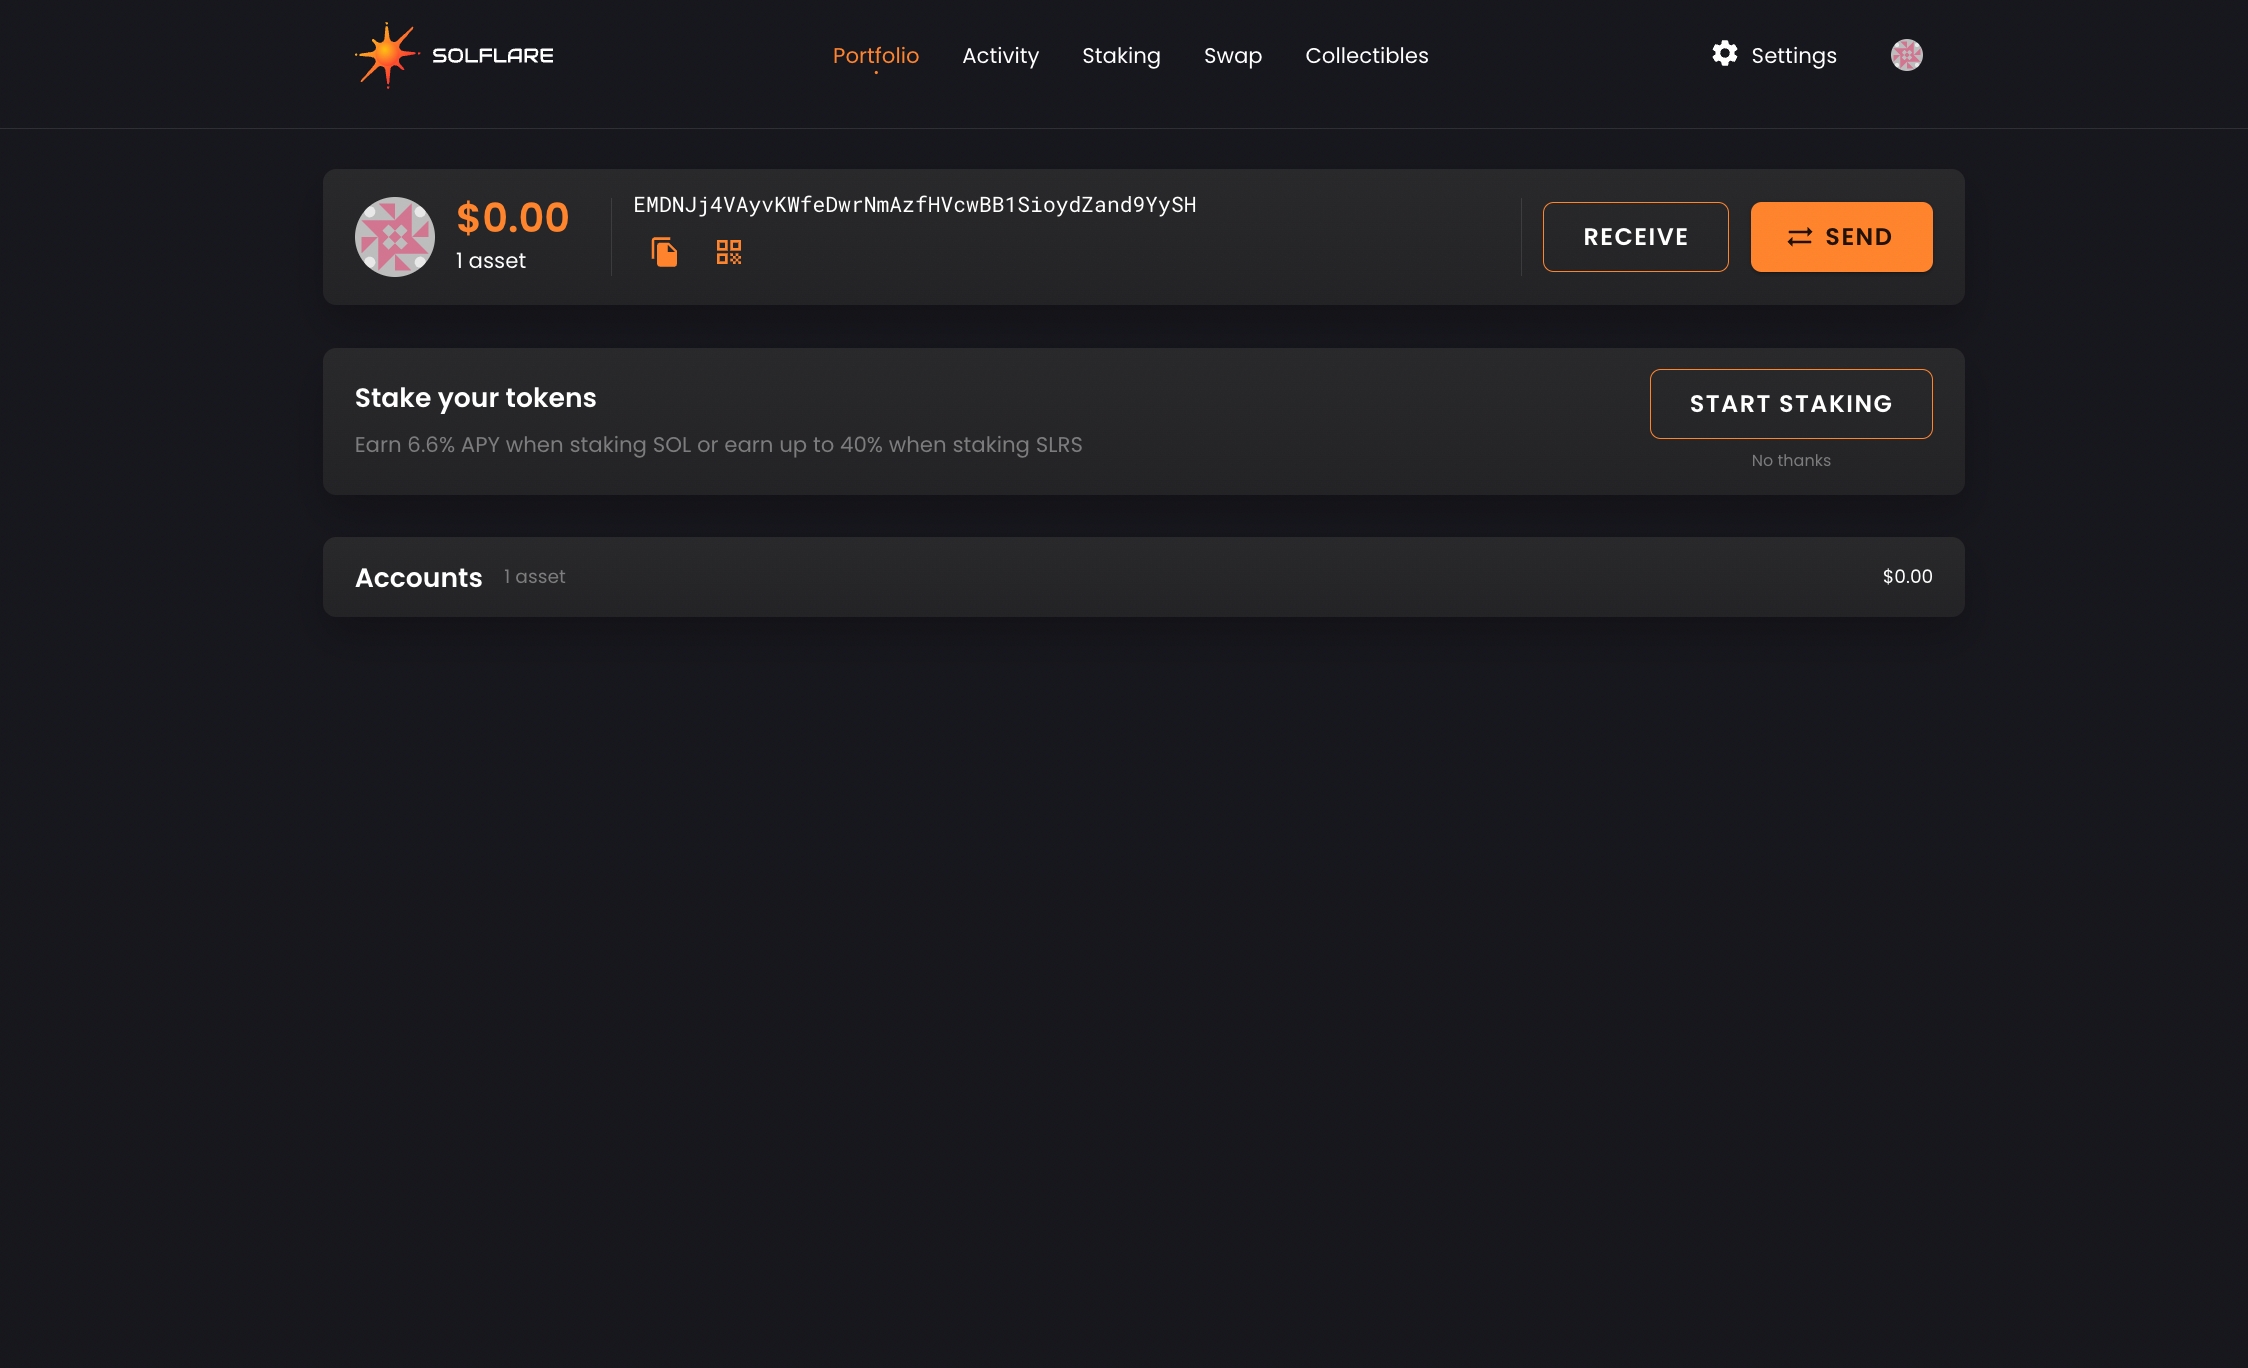This screenshot has height=1368, width=2248.
Task: Click the large wallet avatar image
Action: 395,237
